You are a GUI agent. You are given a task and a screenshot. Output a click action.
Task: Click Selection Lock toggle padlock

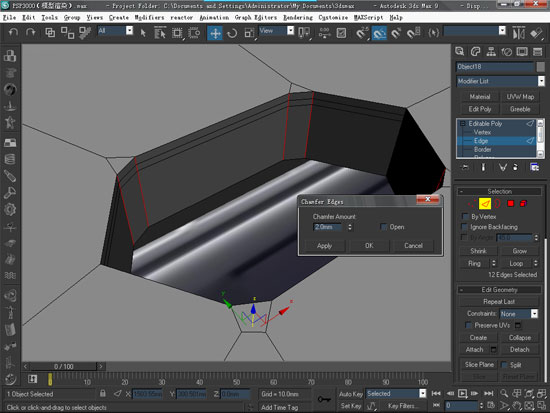102,393
